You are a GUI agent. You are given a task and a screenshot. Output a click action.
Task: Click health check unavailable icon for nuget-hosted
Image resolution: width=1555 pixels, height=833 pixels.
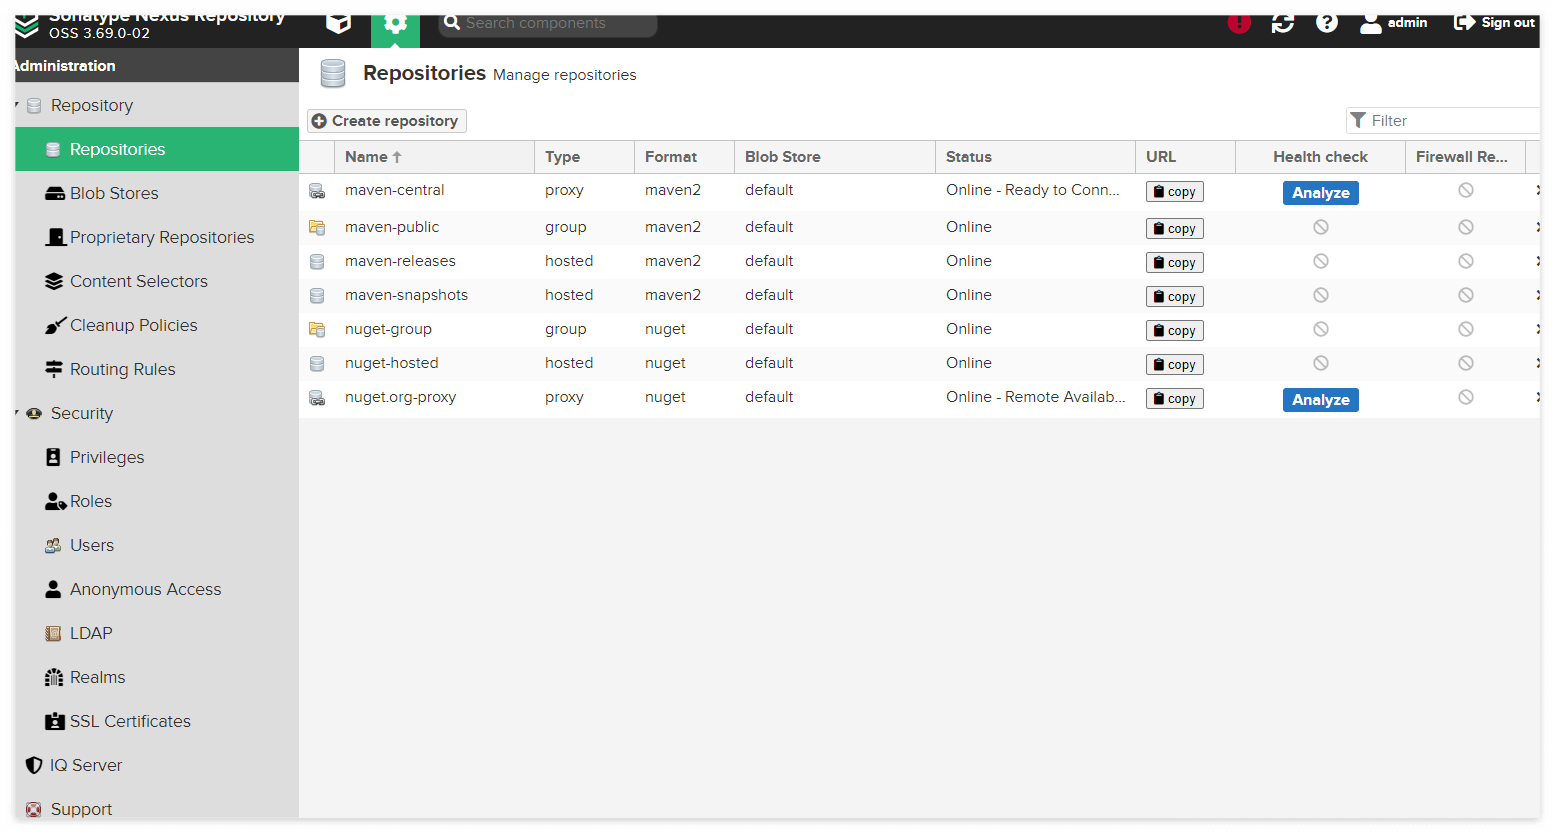click(1321, 363)
